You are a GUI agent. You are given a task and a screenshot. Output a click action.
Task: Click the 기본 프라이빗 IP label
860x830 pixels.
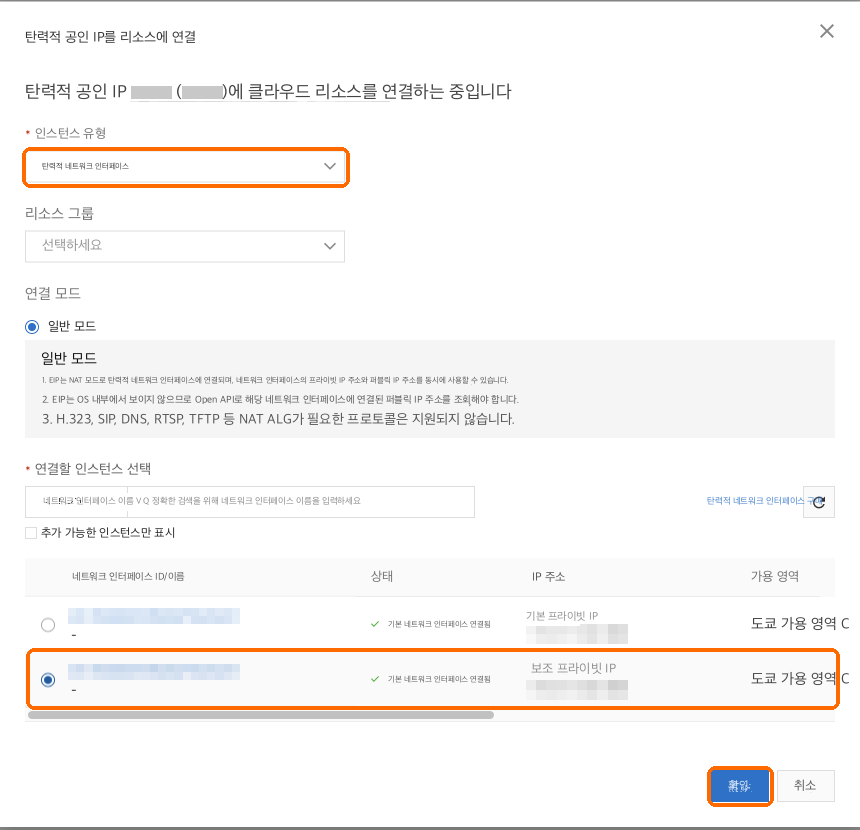pos(562,616)
